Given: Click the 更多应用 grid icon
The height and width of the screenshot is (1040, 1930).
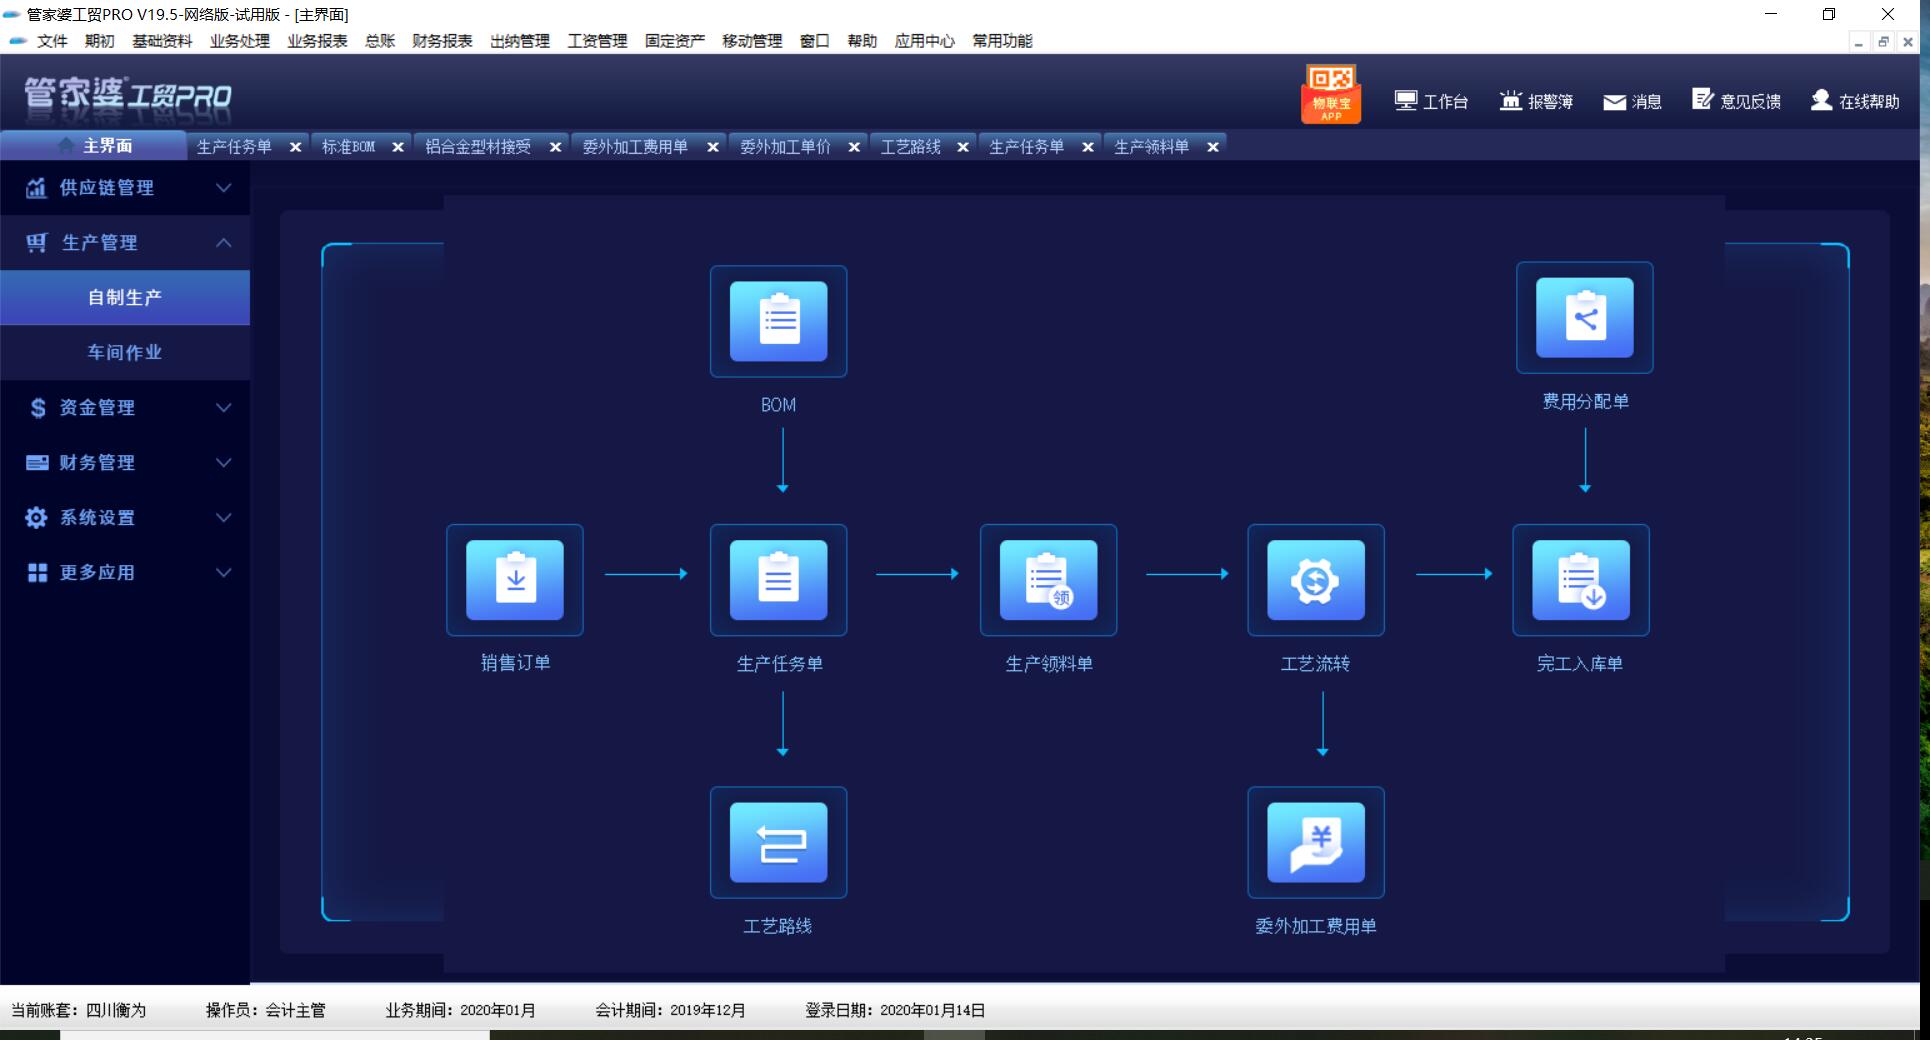Looking at the screenshot, I should (37, 572).
